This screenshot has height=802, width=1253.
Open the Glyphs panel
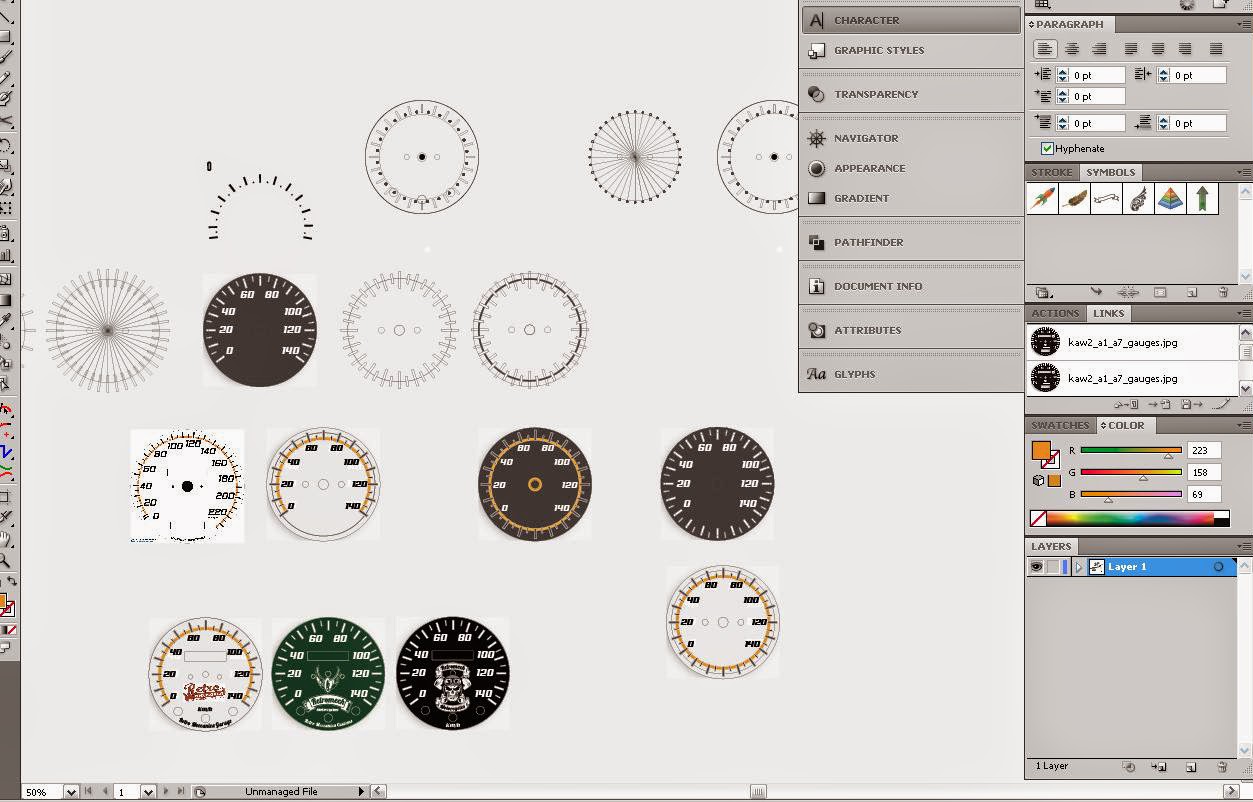click(x=911, y=374)
